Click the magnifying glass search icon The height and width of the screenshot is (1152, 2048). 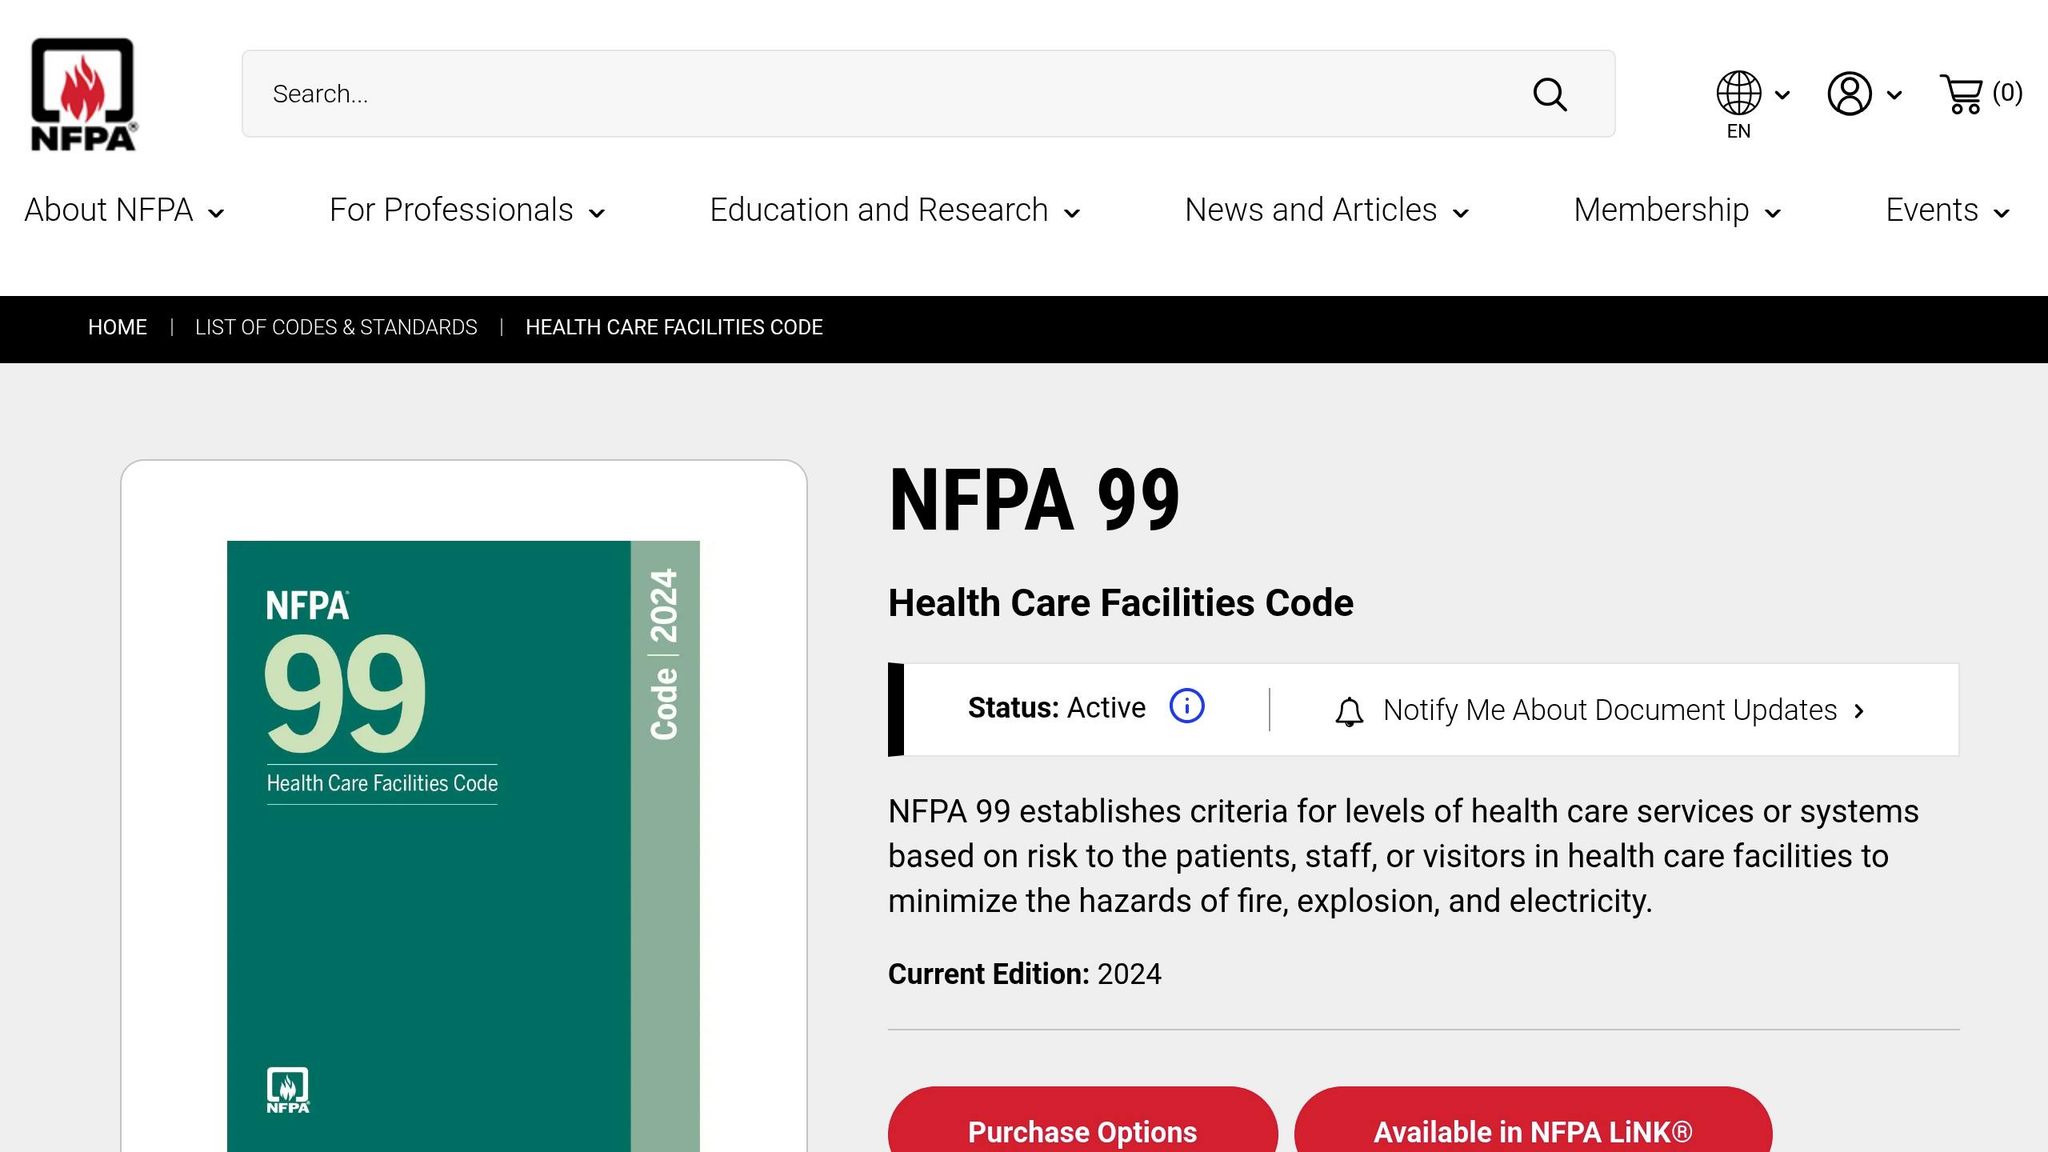1550,94
